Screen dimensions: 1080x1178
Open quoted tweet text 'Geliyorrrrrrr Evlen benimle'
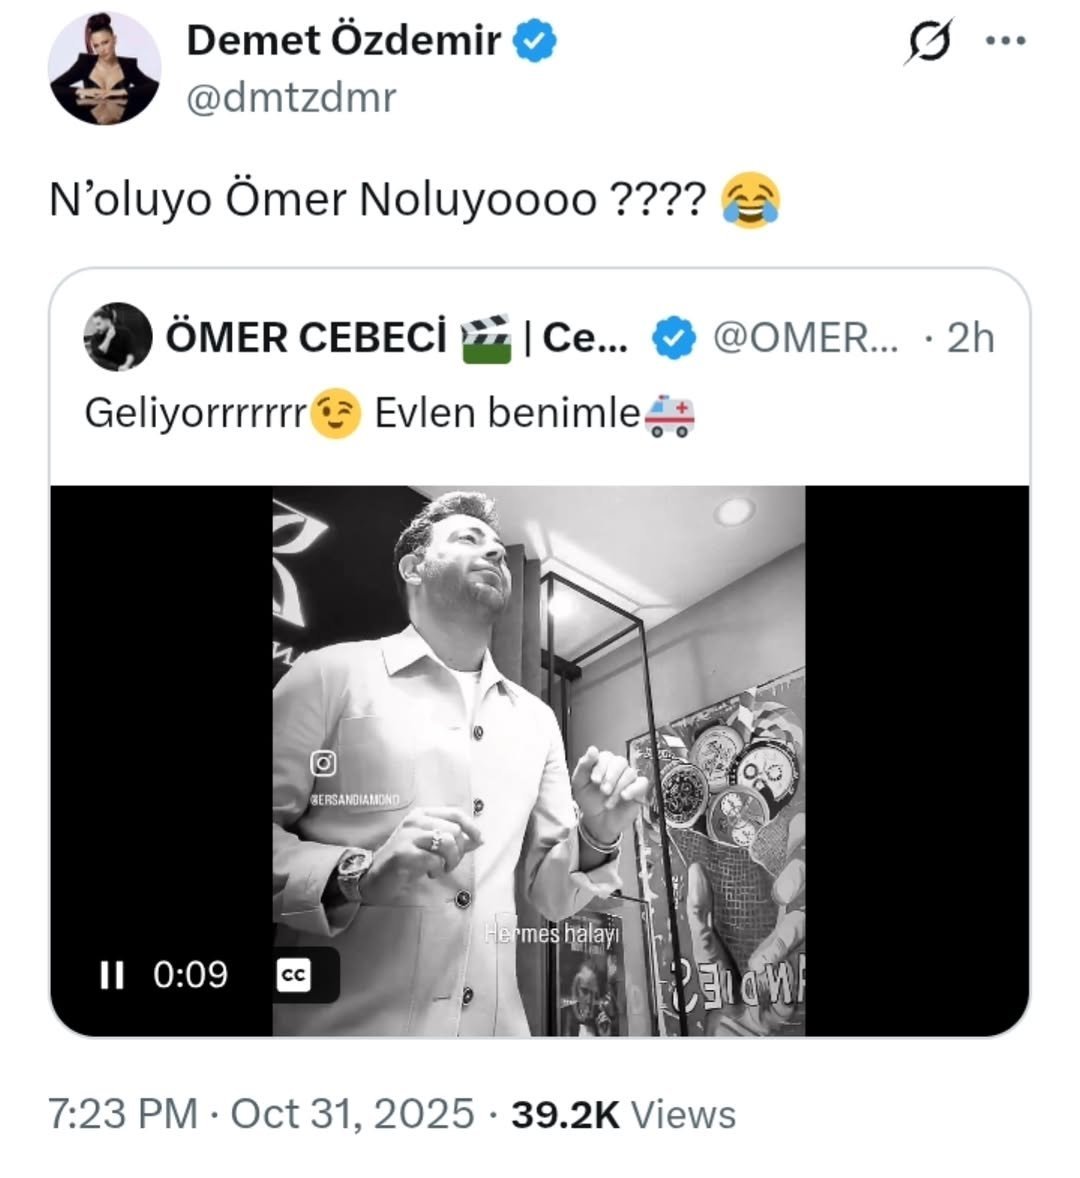coord(390,413)
